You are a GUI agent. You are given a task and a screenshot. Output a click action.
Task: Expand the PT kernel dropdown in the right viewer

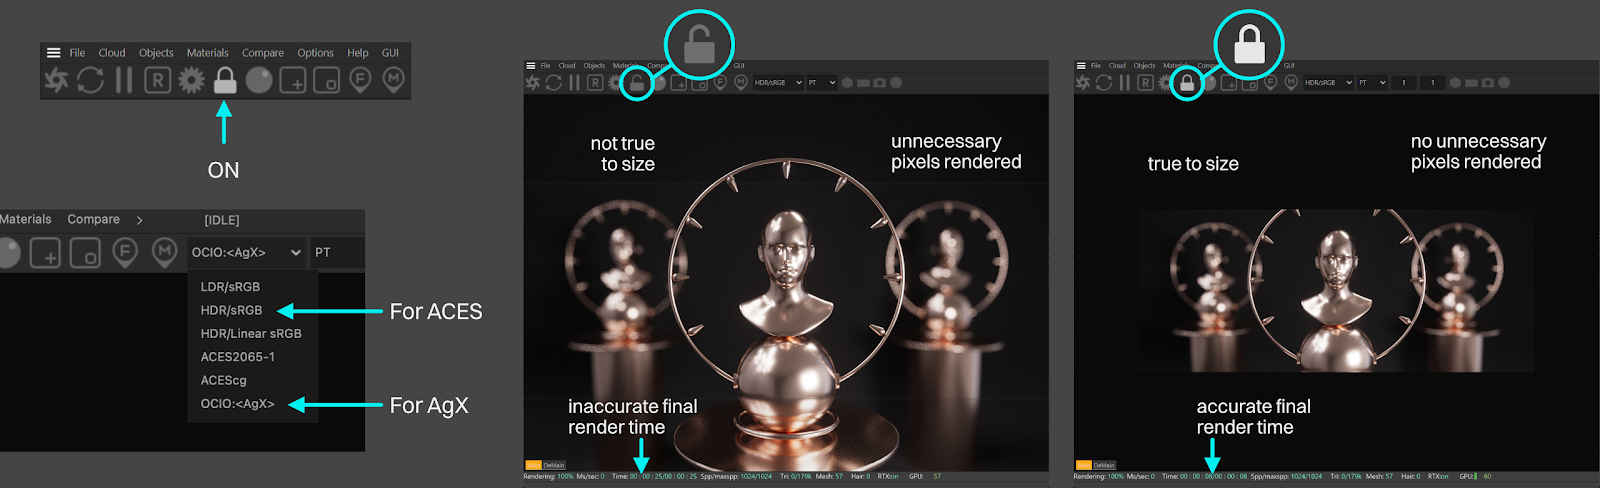(x=1371, y=83)
